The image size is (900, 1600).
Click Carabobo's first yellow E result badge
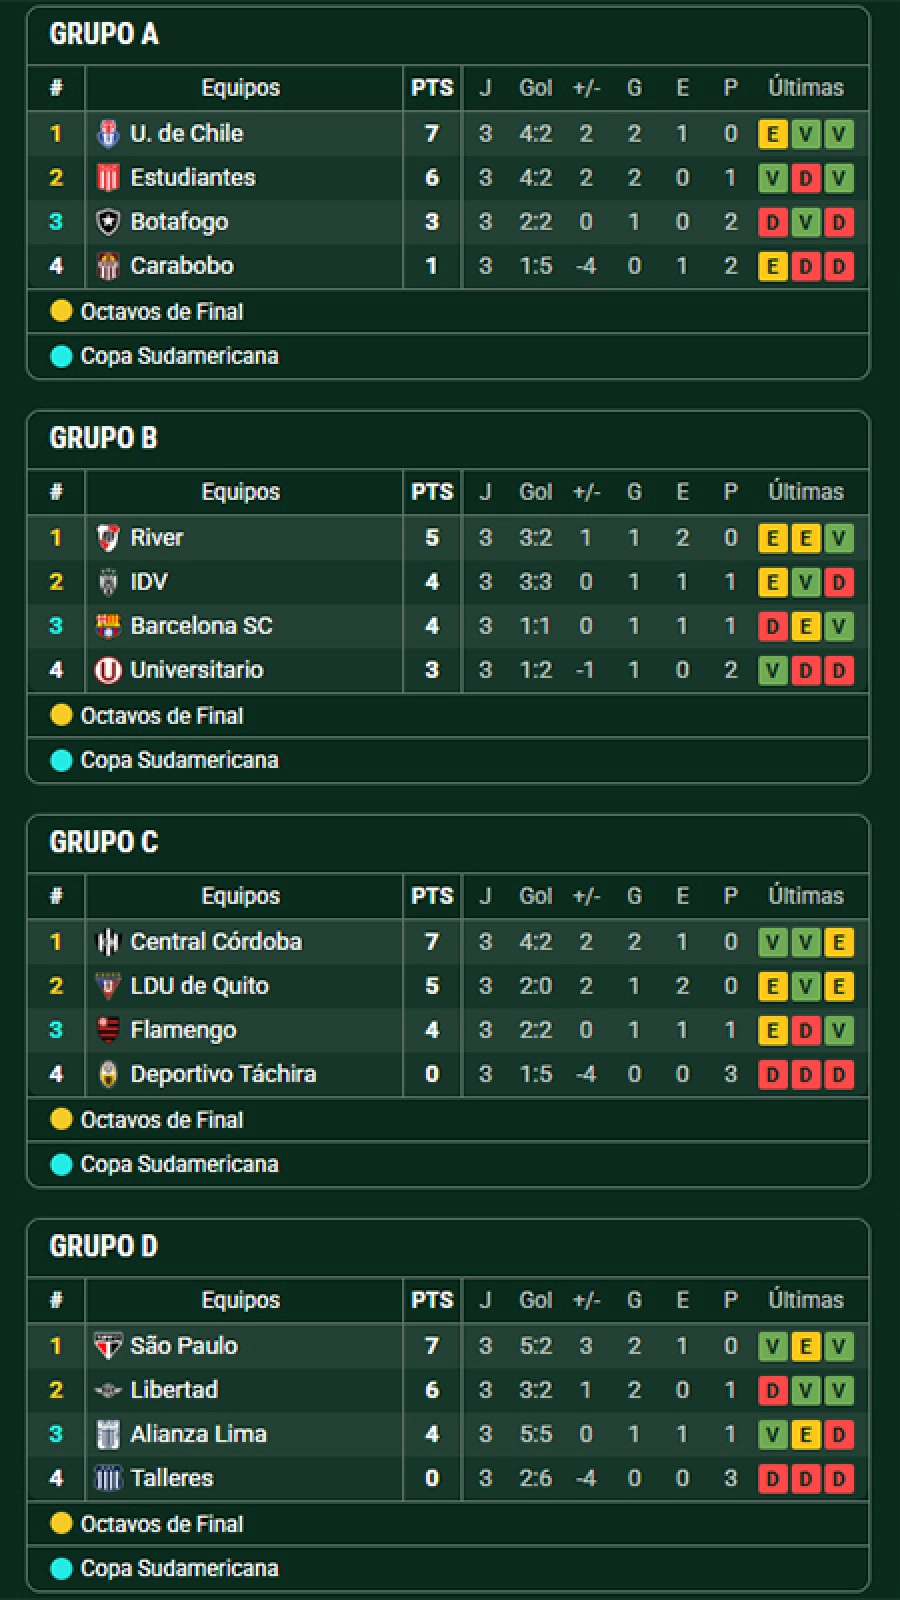[772, 267]
